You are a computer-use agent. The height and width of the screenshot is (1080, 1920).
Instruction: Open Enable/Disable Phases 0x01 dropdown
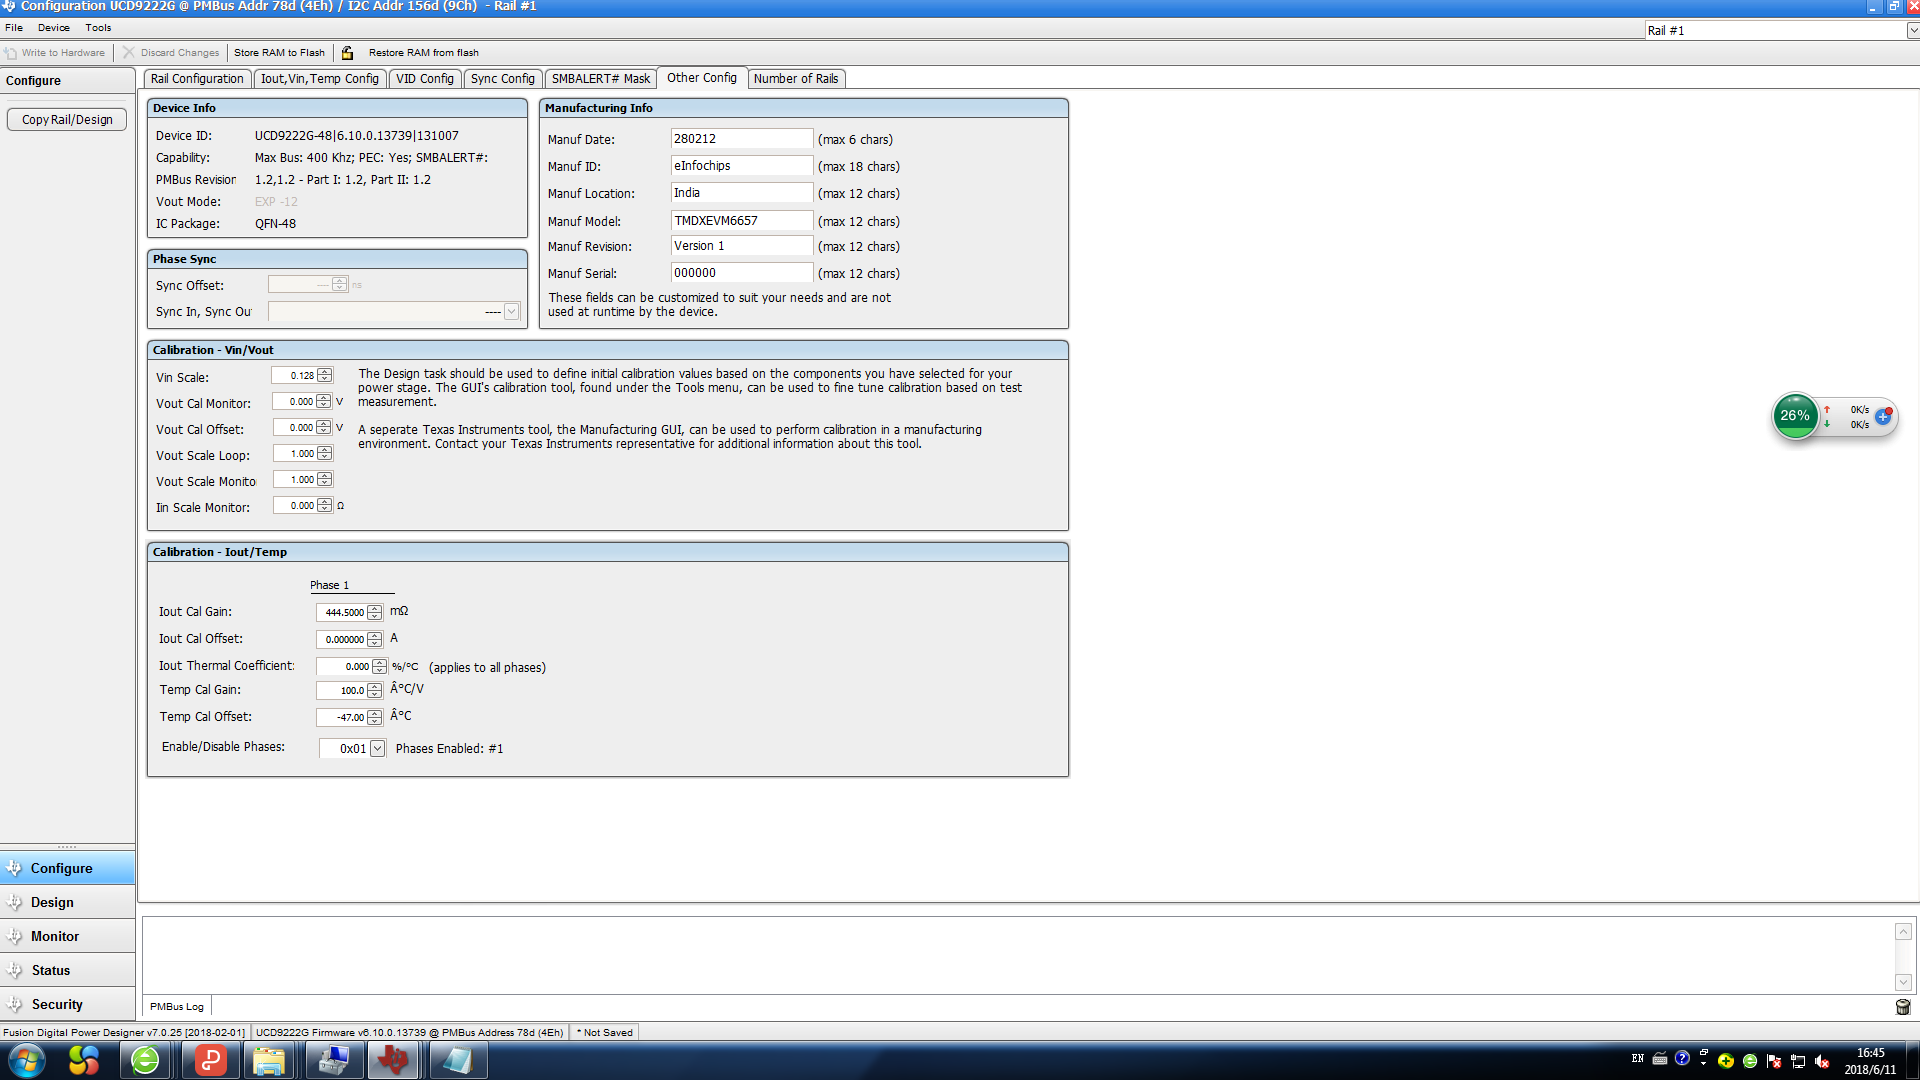coord(377,749)
